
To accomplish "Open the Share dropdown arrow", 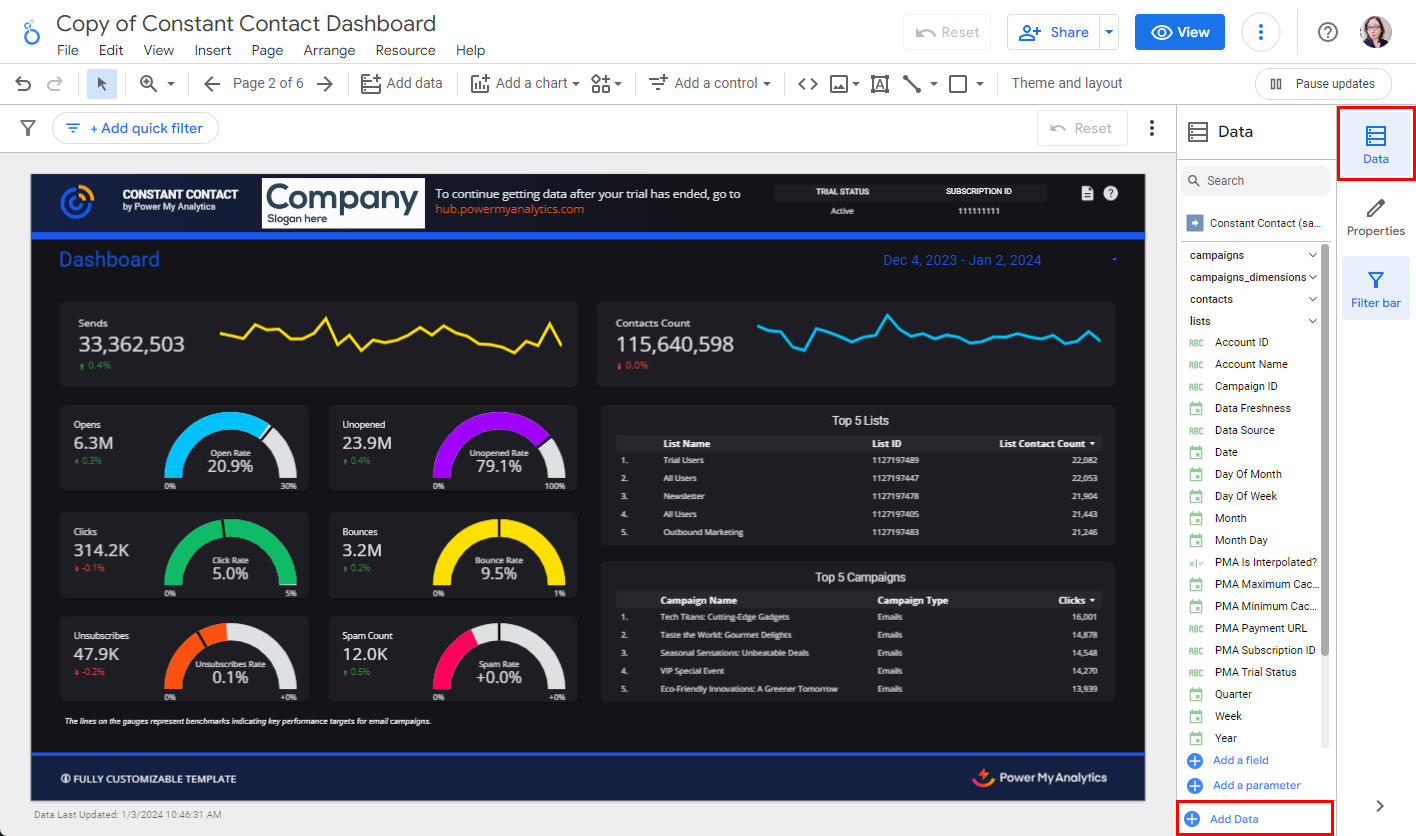I will point(1108,32).
